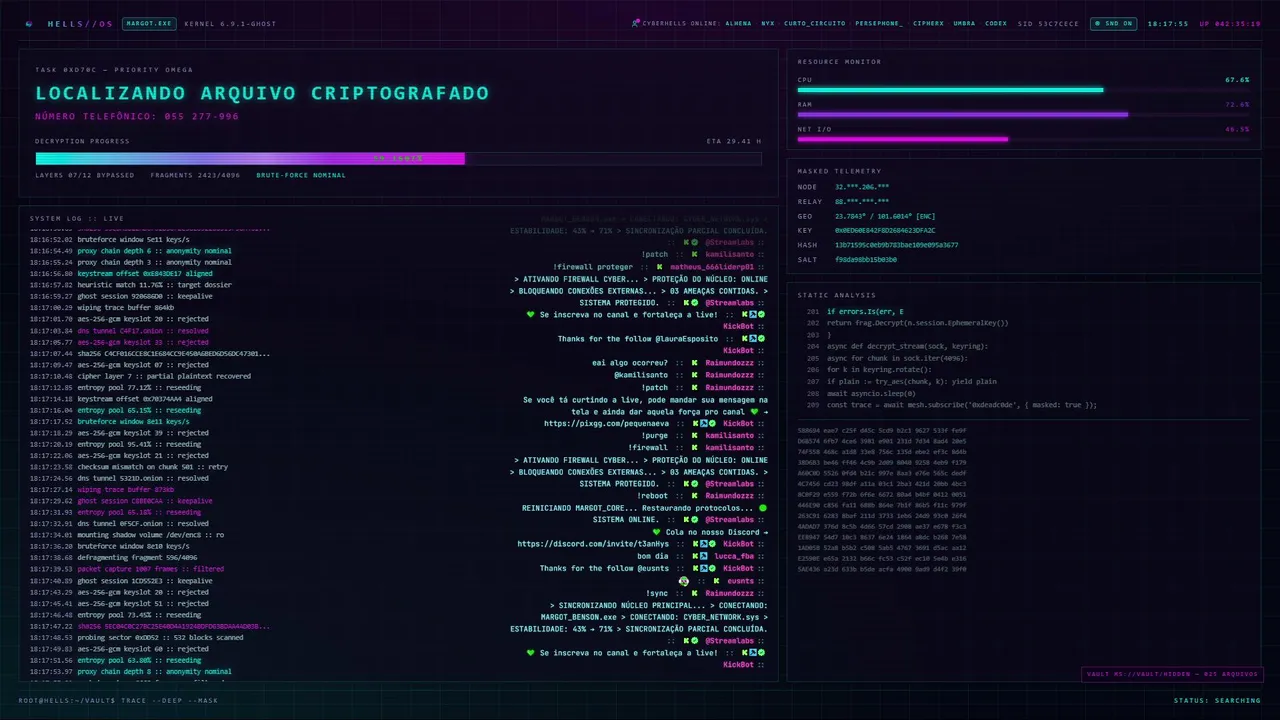1280x720 pixels.
Task: Click the MARGOT.EXE process badge
Action: tap(149, 23)
